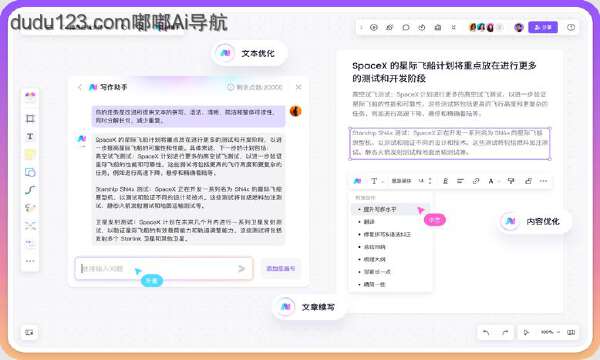The width and height of the screenshot is (600, 360).
Task: Click the send arrow in chat input
Action: [x=241, y=269]
